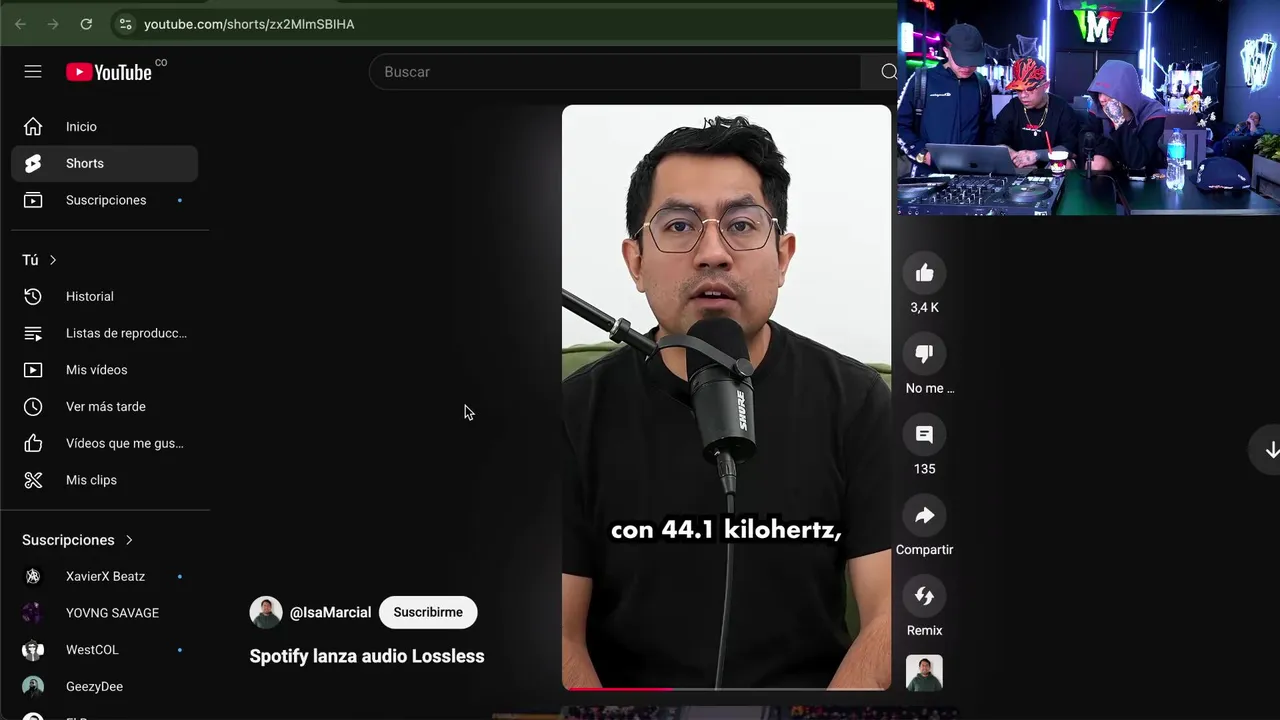The height and width of the screenshot is (720, 1280).
Task: Like the short video
Action: (x=924, y=273)
